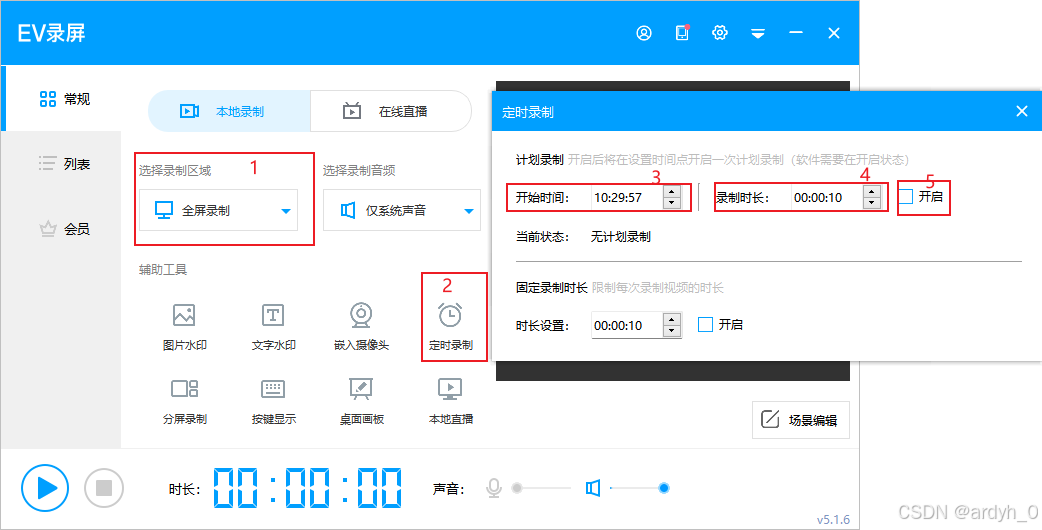Screen dimensions: 1042x530
Task: Close the 定时录制 dialog
Action: (1022, 112)
